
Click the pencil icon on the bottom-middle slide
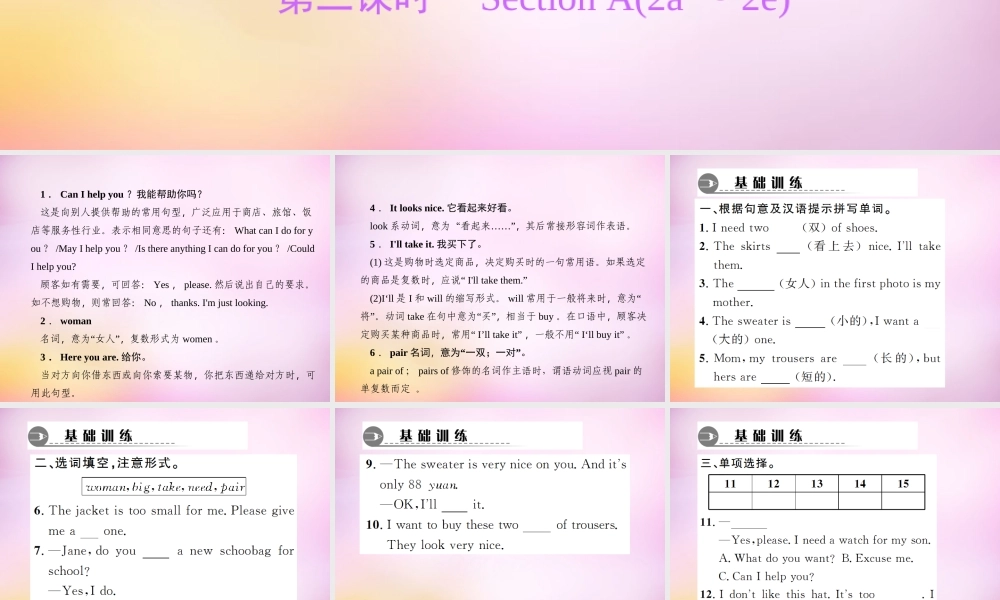click(x=373, y=435)
